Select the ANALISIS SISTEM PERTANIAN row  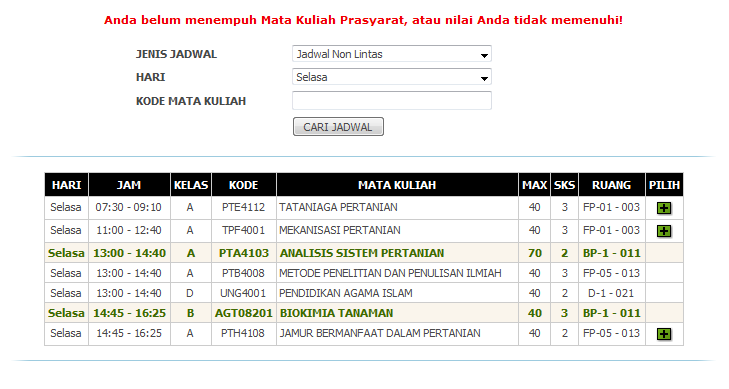coord(364,253)
